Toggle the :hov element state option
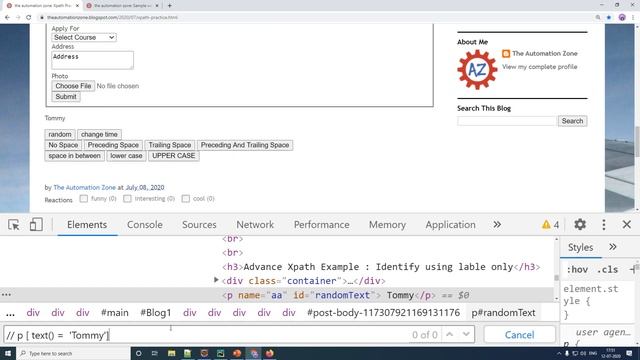 [577, 269]
